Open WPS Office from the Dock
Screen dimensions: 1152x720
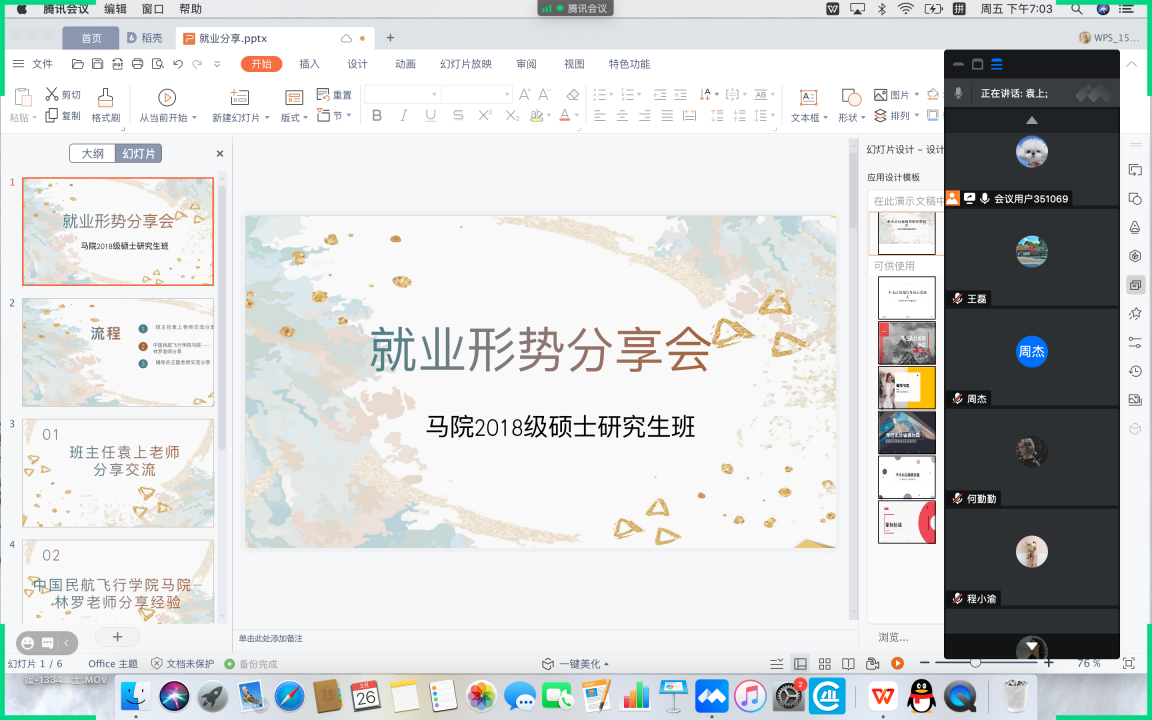pos(882,696)
